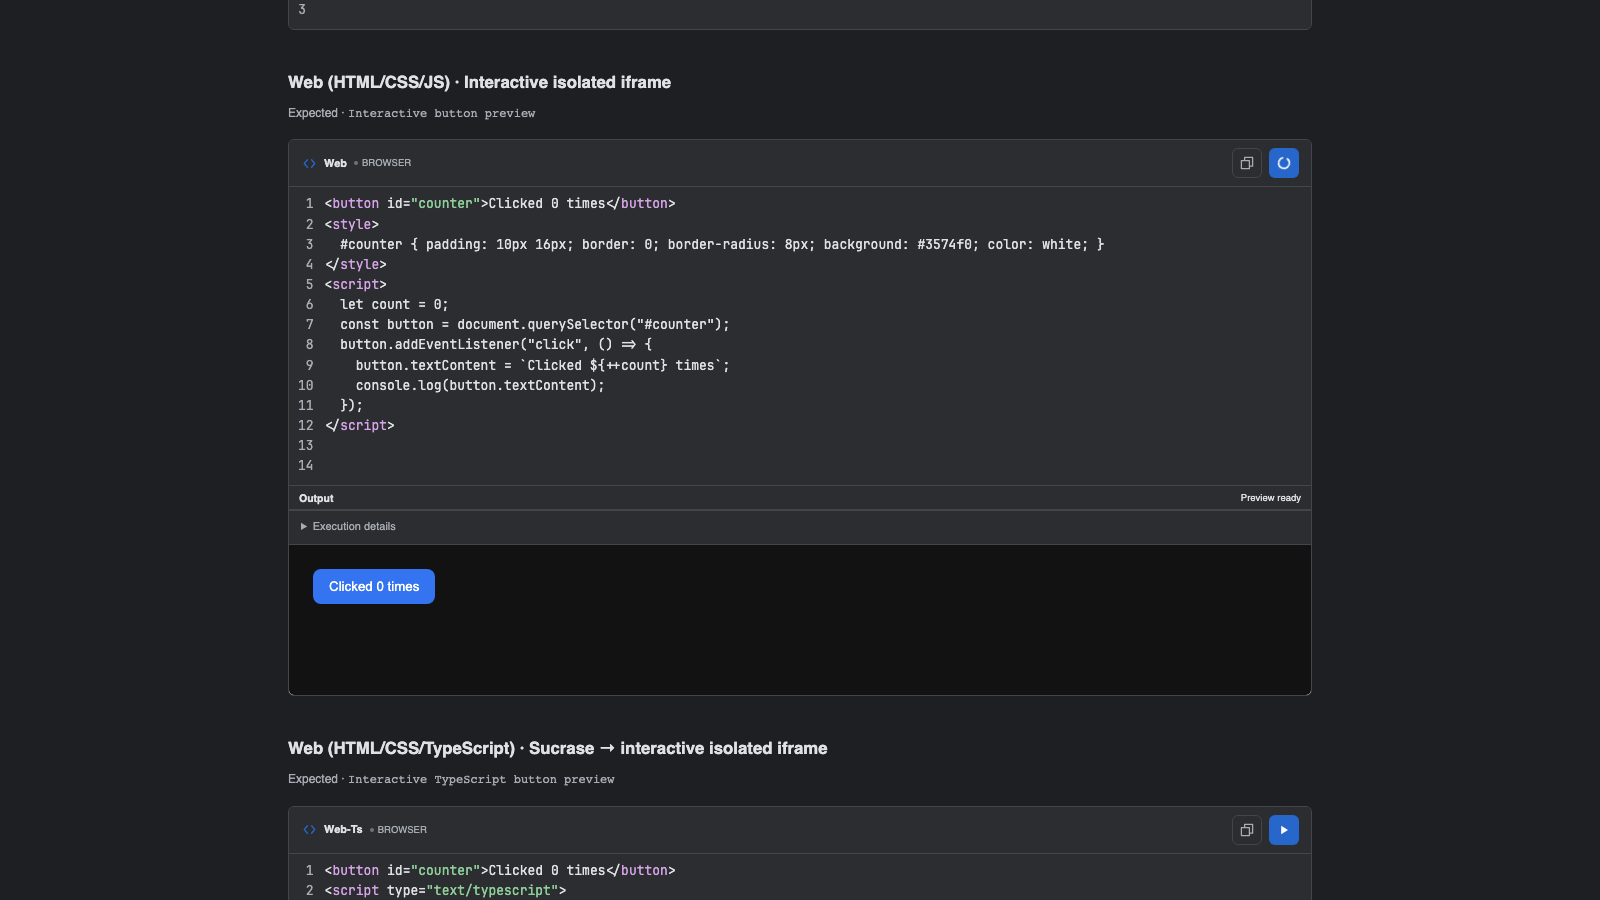Viewport: 1600px width, 900px height.
Task: Click line number 14 in the Web editor
Action: (306, 466)
